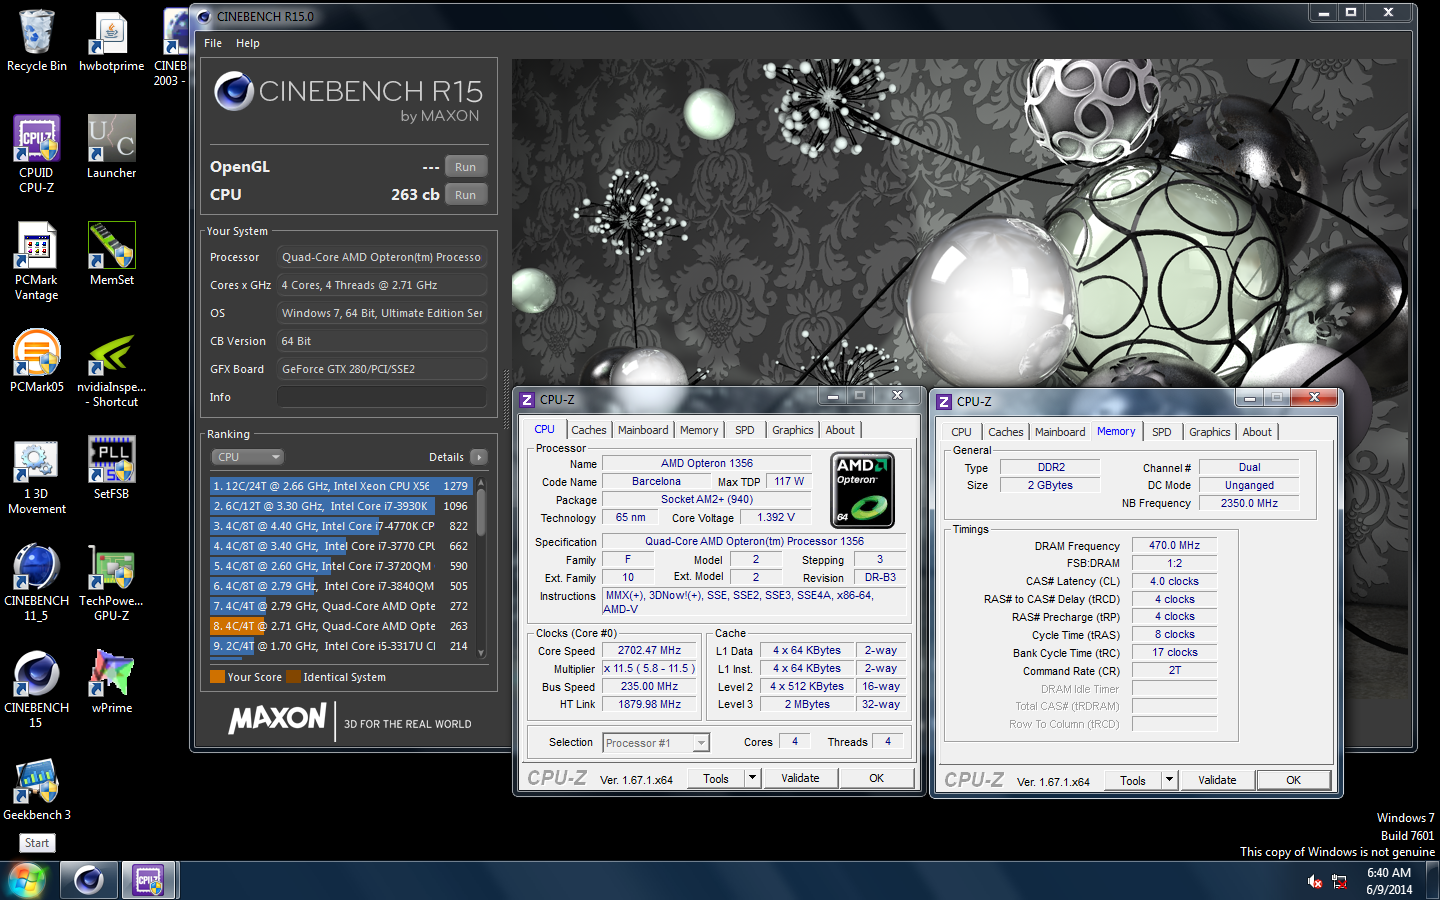Select CPU-Z taskbar button
The height and width of the screenshot is (900, 1440).
149,880
